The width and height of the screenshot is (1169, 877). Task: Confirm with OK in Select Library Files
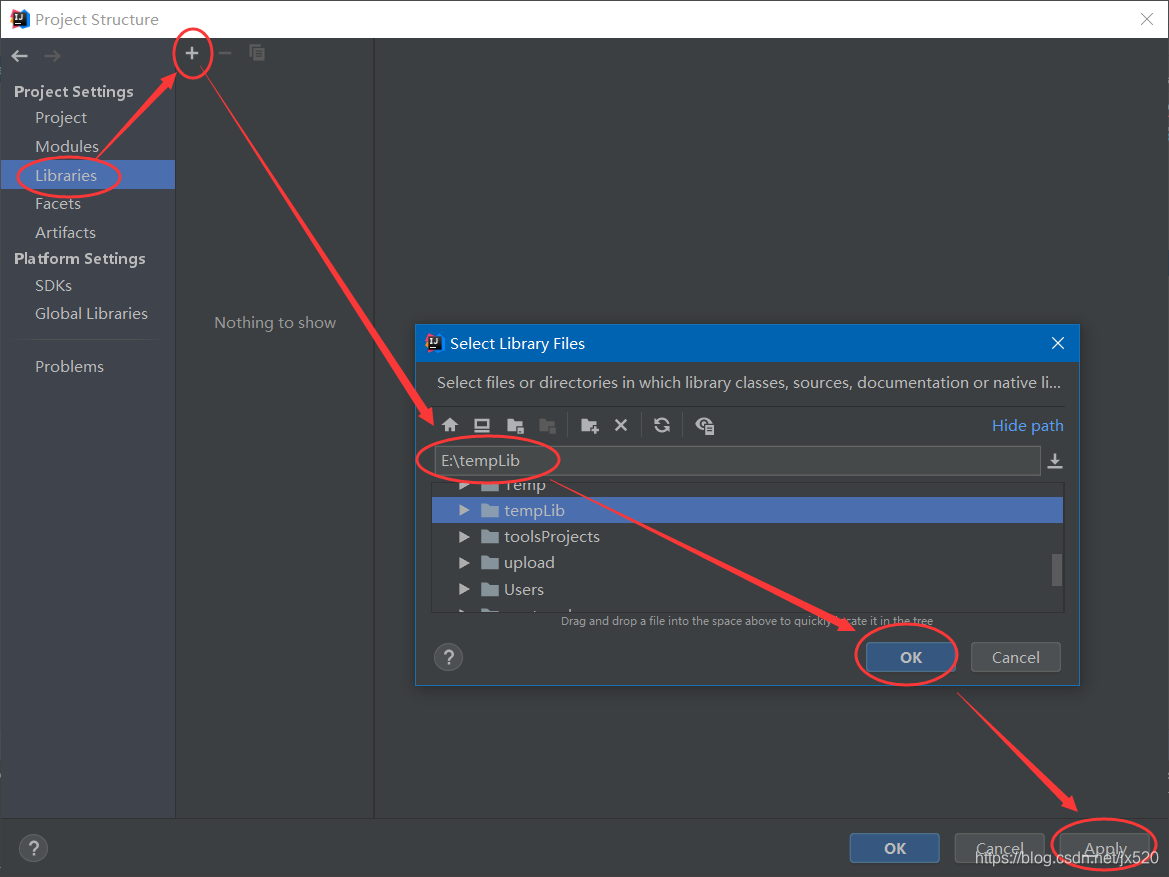pos(911,657)
